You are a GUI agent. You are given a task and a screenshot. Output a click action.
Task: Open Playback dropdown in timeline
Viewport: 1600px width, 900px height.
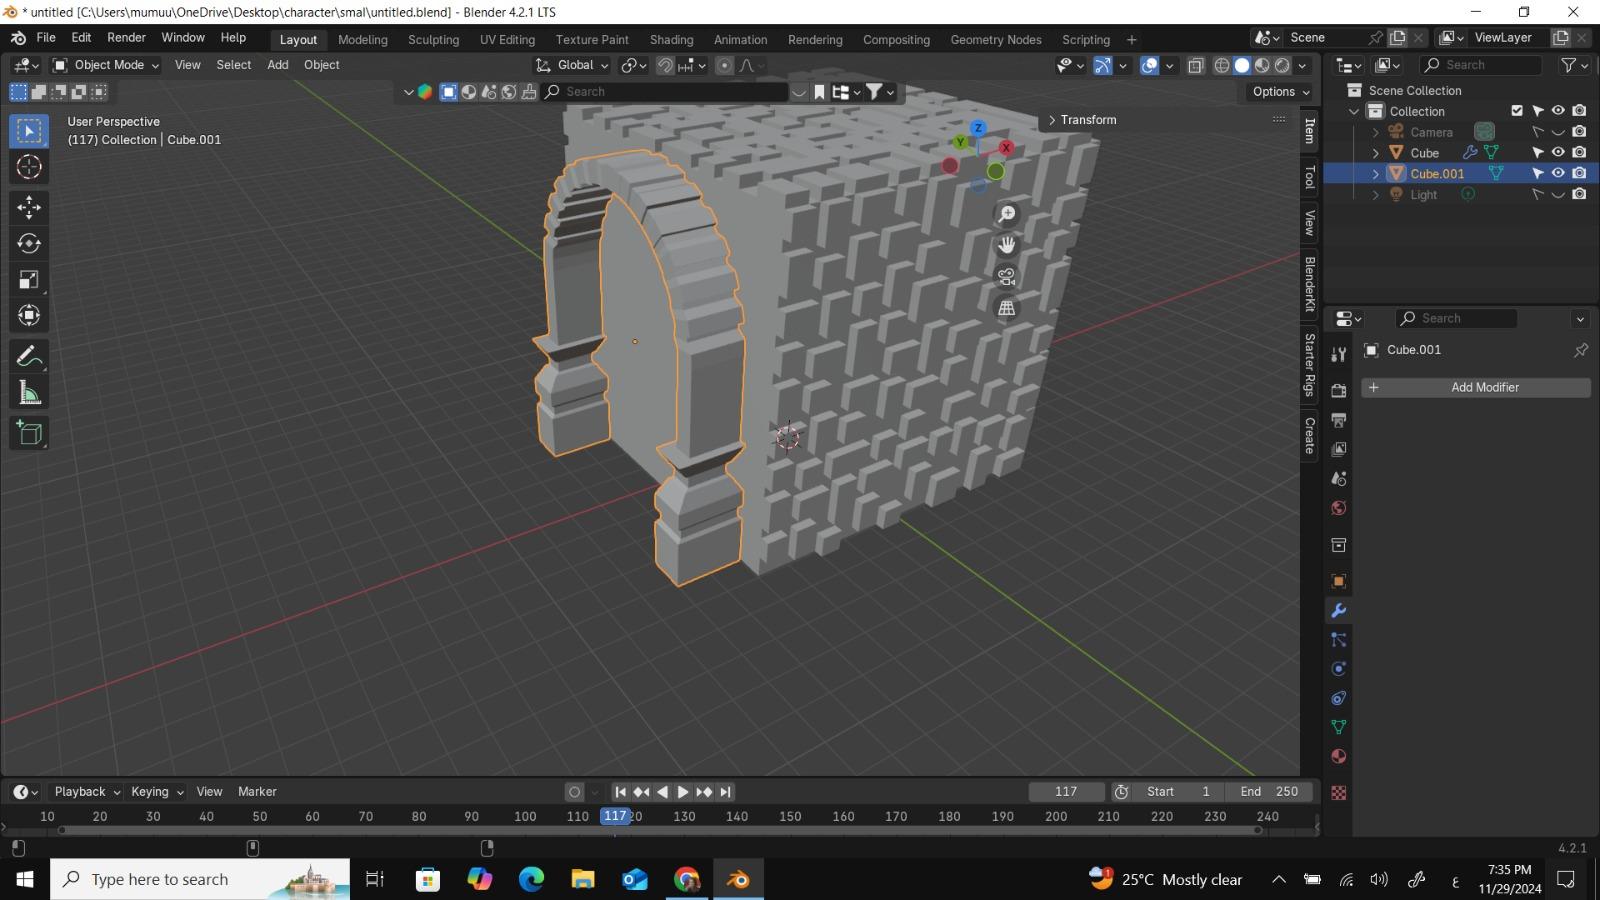[x=87, y=792]
